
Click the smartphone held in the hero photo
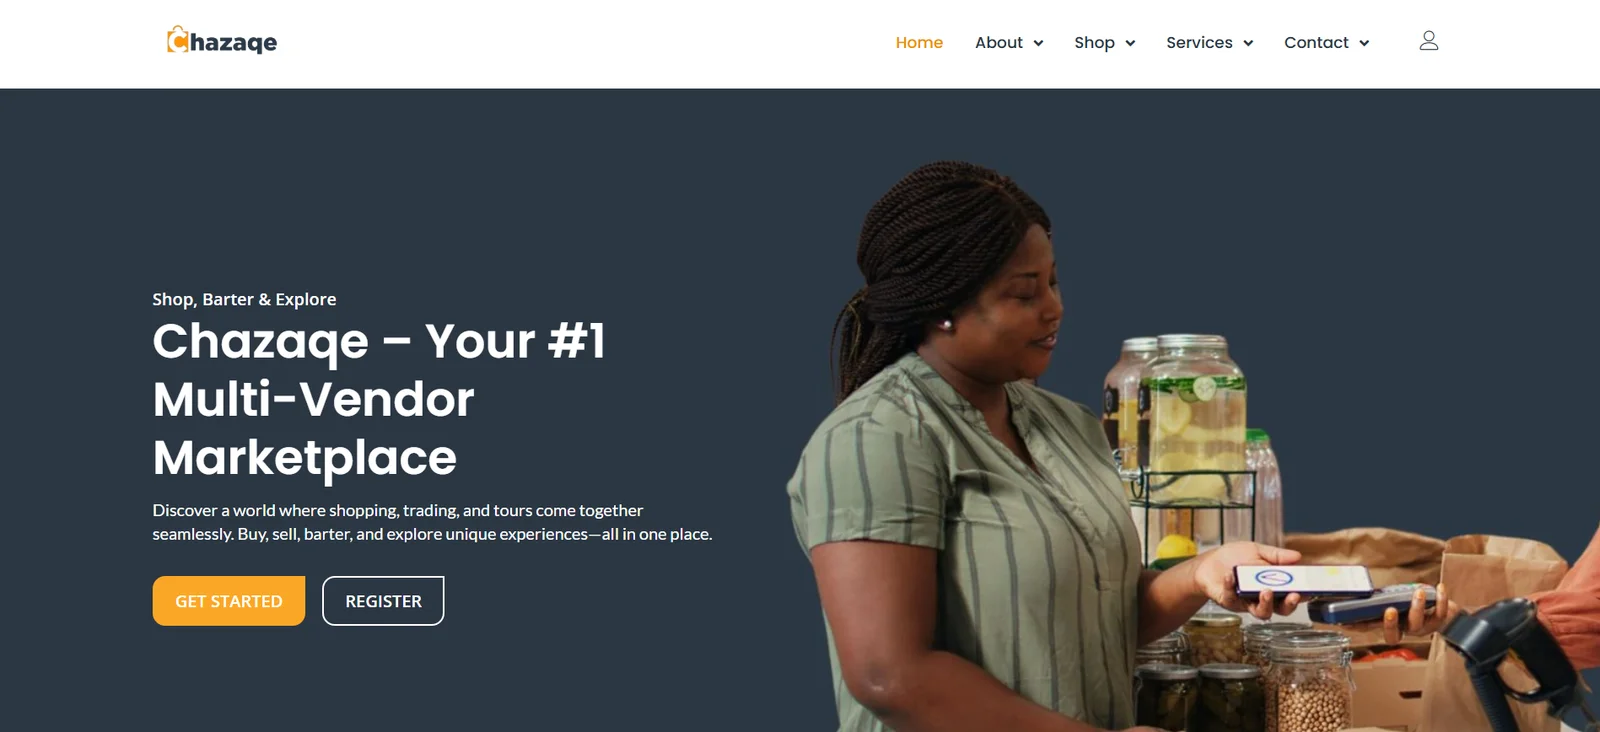coord(1305,581)
